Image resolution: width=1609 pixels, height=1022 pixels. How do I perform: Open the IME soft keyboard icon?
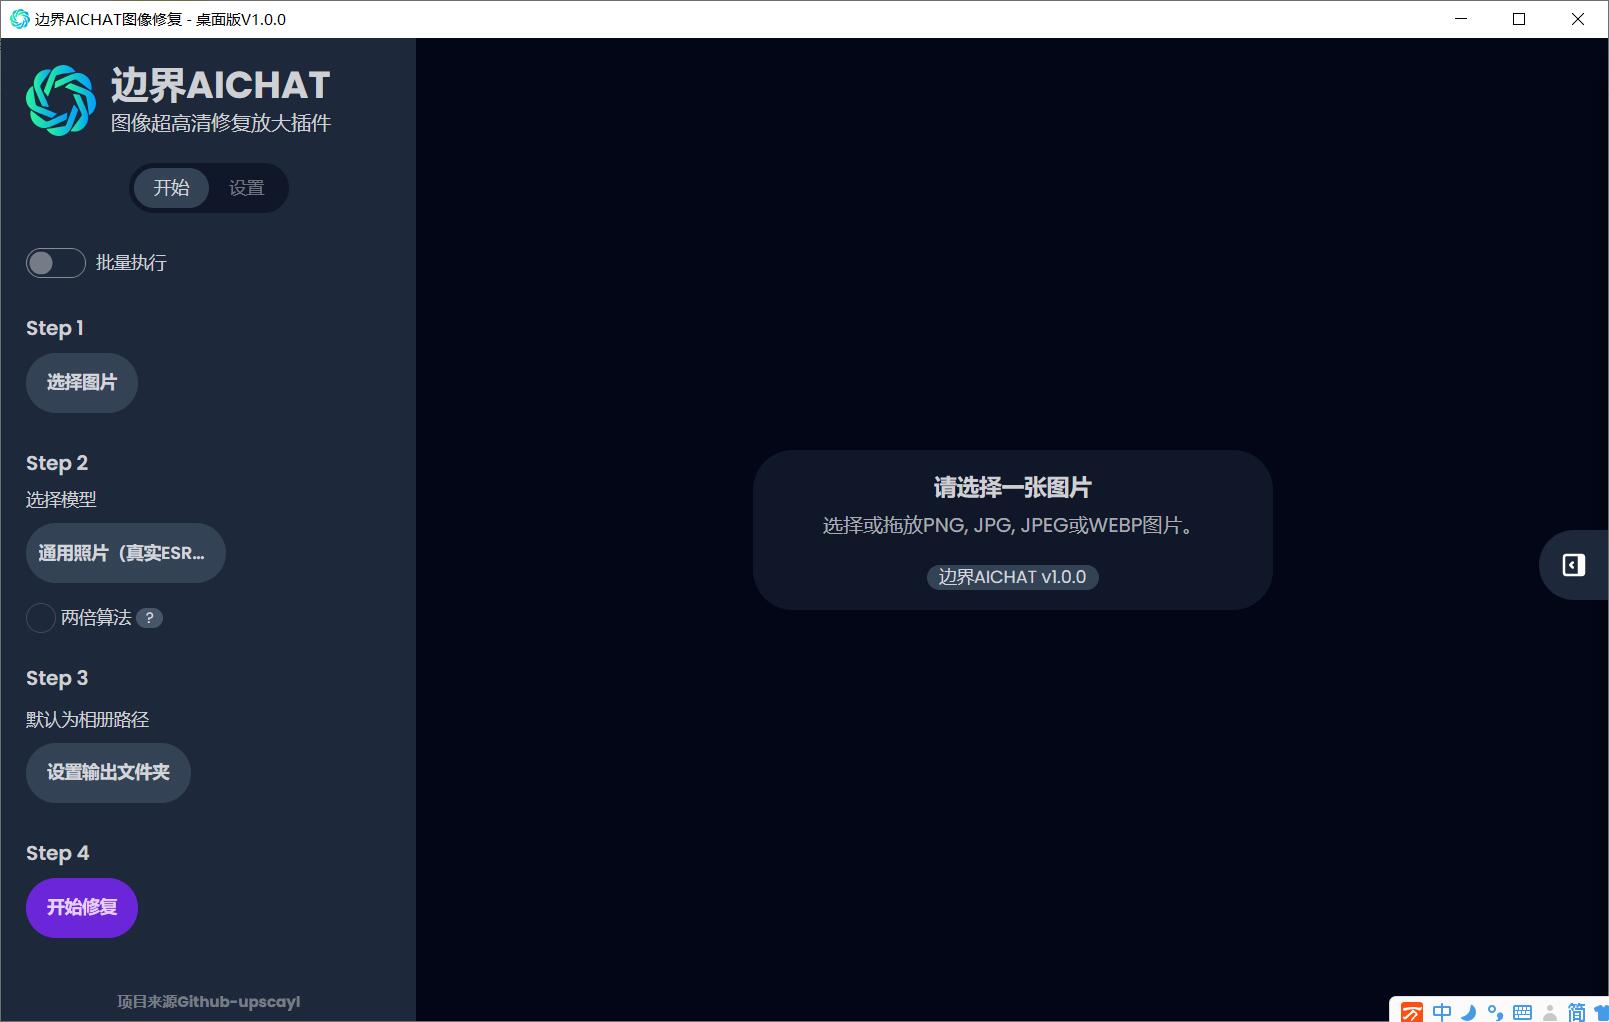pyautogui.click(x=1522, y=1012)
